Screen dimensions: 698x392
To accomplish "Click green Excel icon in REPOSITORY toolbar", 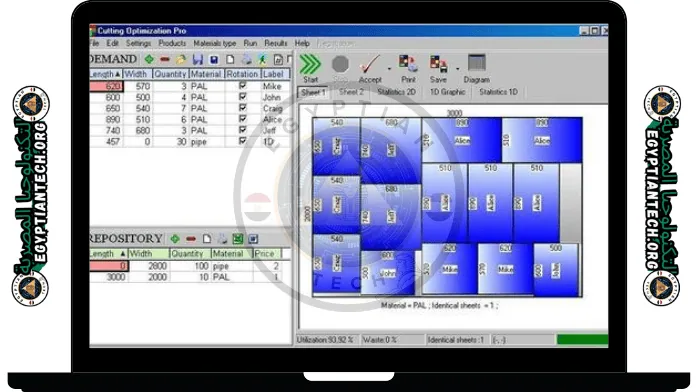I will click(x=238, y=239).
